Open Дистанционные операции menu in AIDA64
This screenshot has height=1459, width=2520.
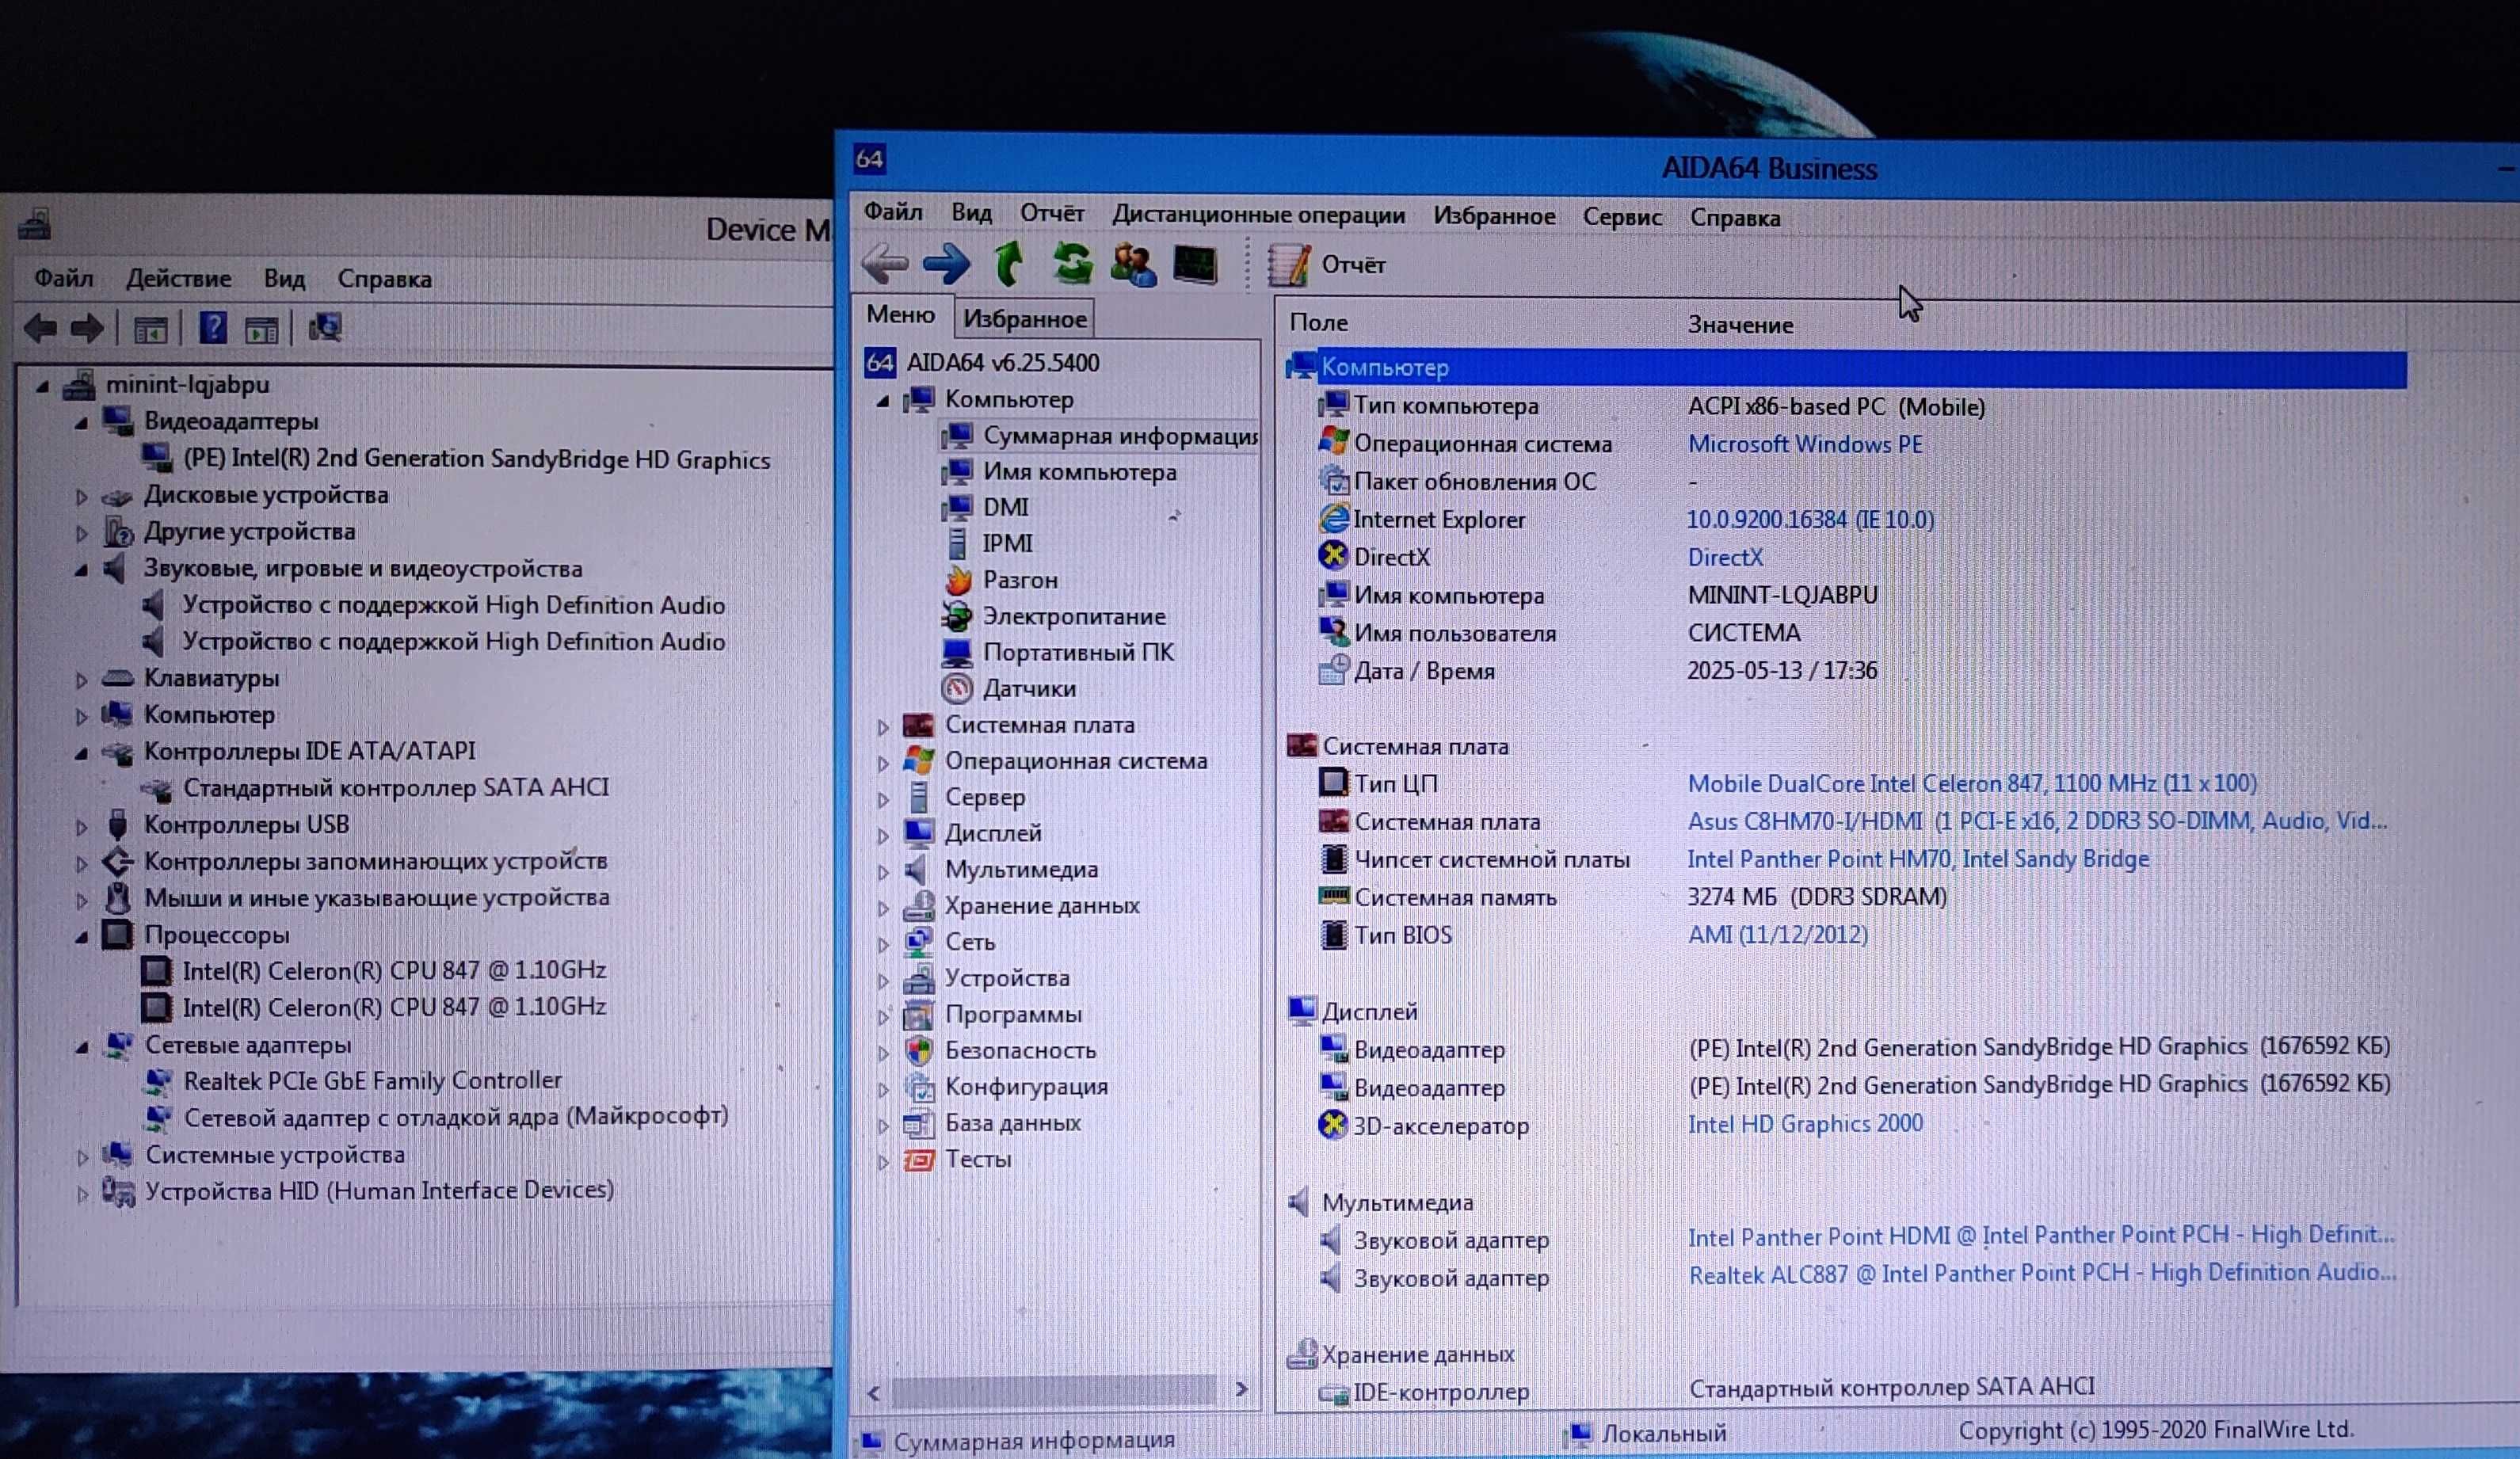(1258, 215)
